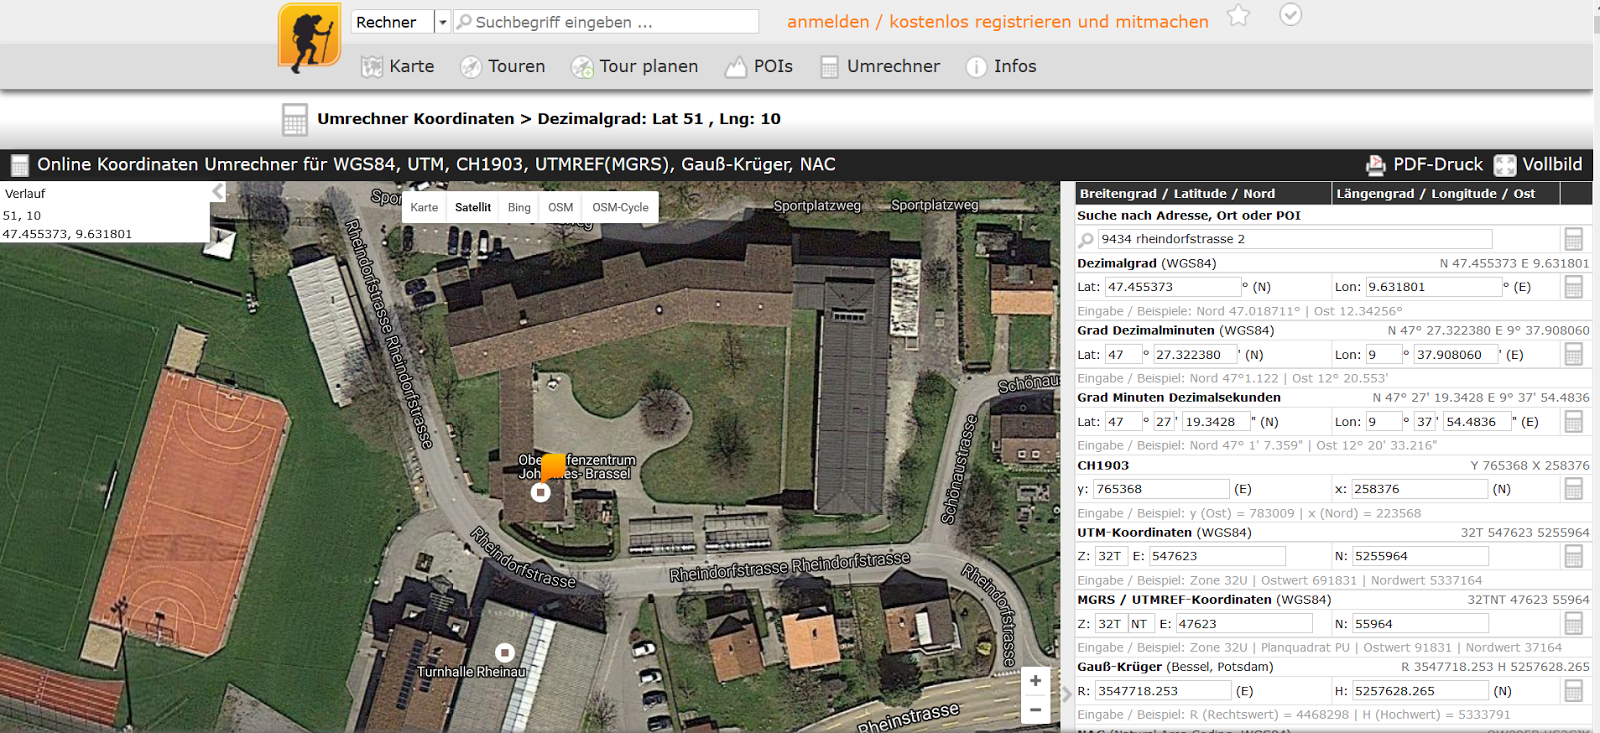Click the UTM zone field 32T

1111,556
